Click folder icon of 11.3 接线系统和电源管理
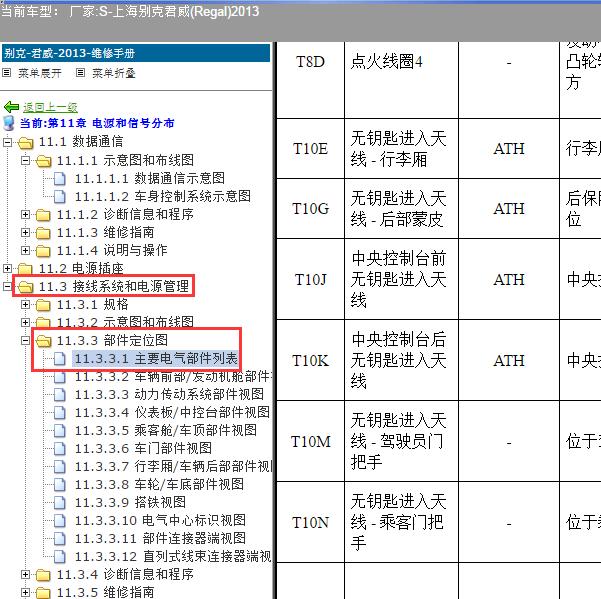 click(25, 287)
